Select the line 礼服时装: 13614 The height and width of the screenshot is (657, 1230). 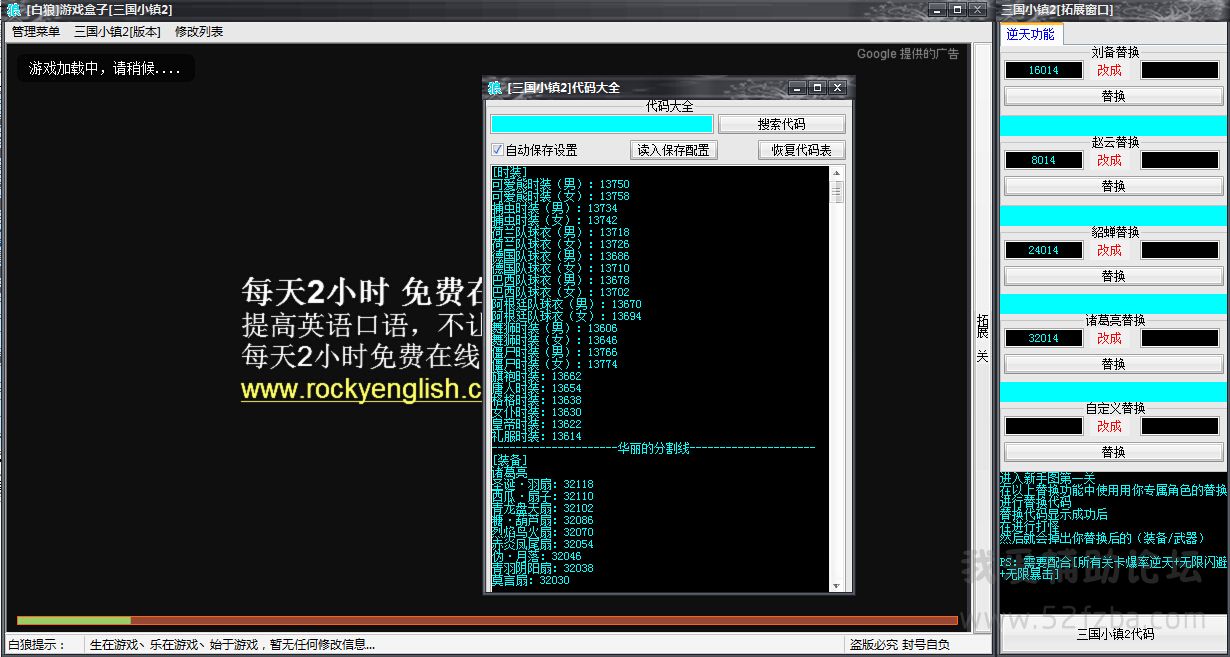point(537,437)
